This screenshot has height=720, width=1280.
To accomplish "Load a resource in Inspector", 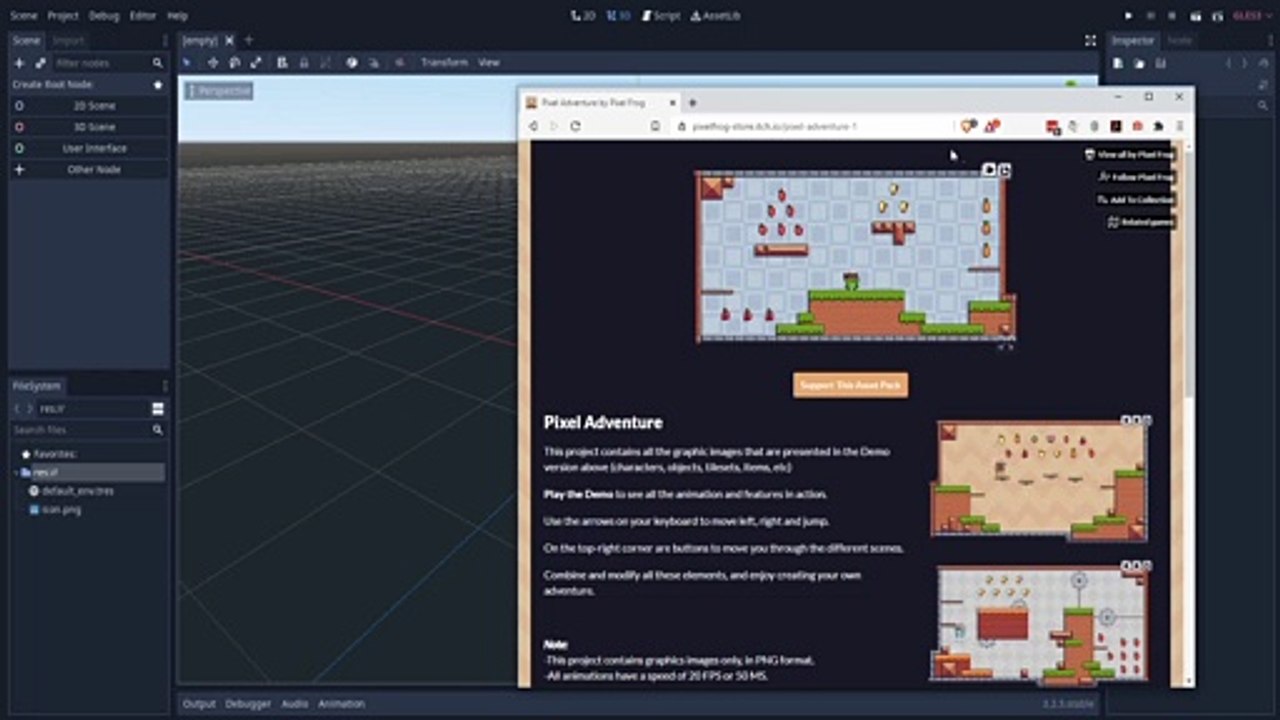I will [x=1139, y=63].
